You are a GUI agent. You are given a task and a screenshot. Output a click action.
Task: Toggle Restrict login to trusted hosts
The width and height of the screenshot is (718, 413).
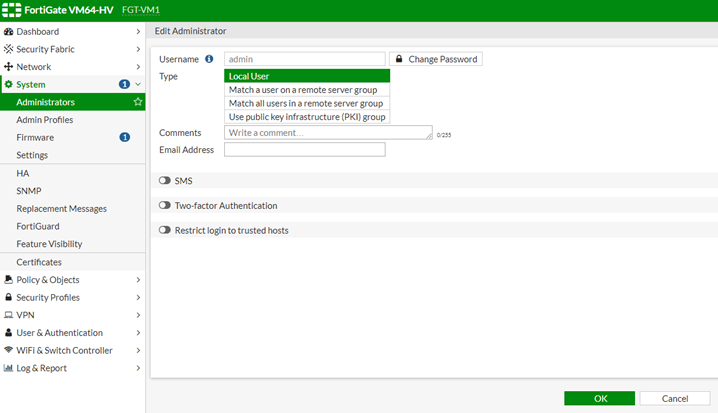(x=165, y=230)
